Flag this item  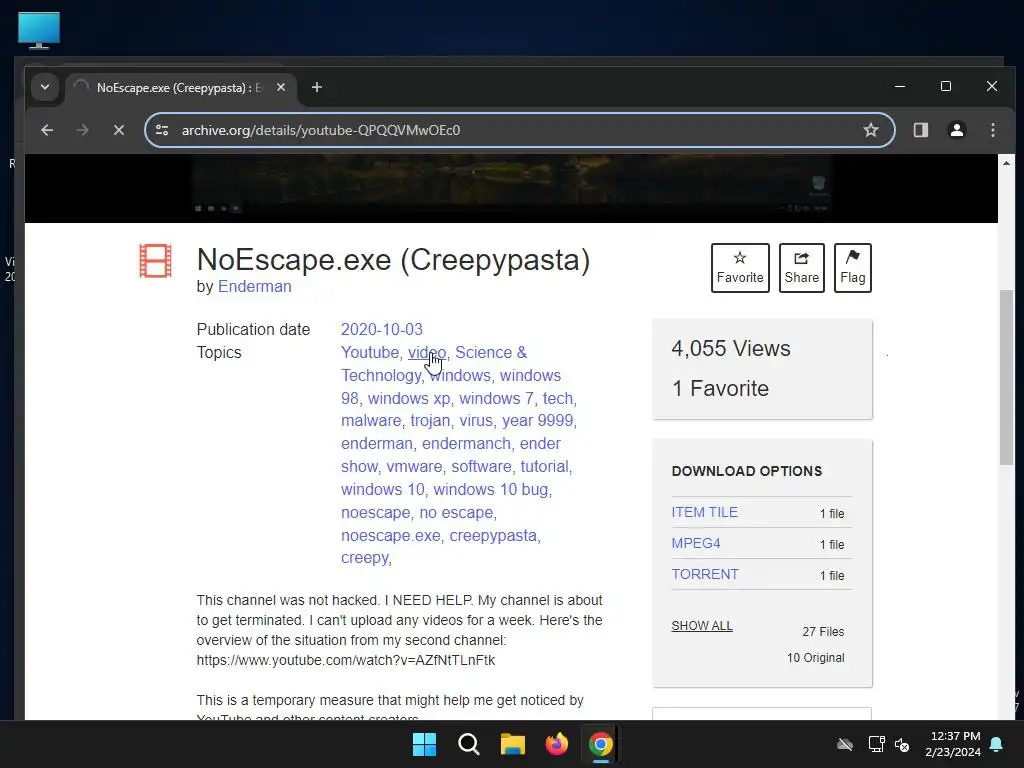click(x=852, y=268)
